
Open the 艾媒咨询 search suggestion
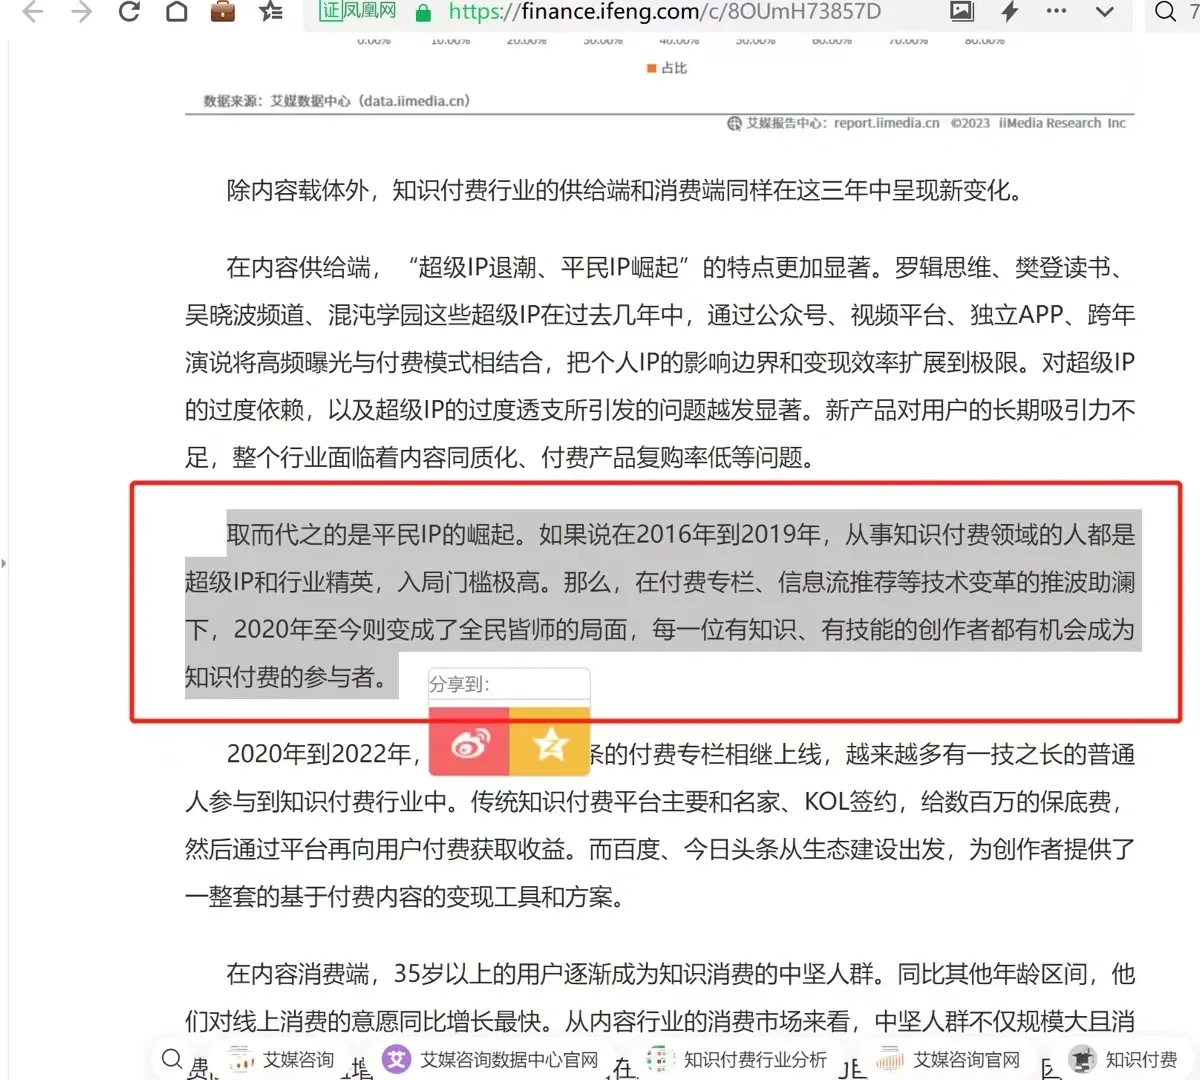281,1060
